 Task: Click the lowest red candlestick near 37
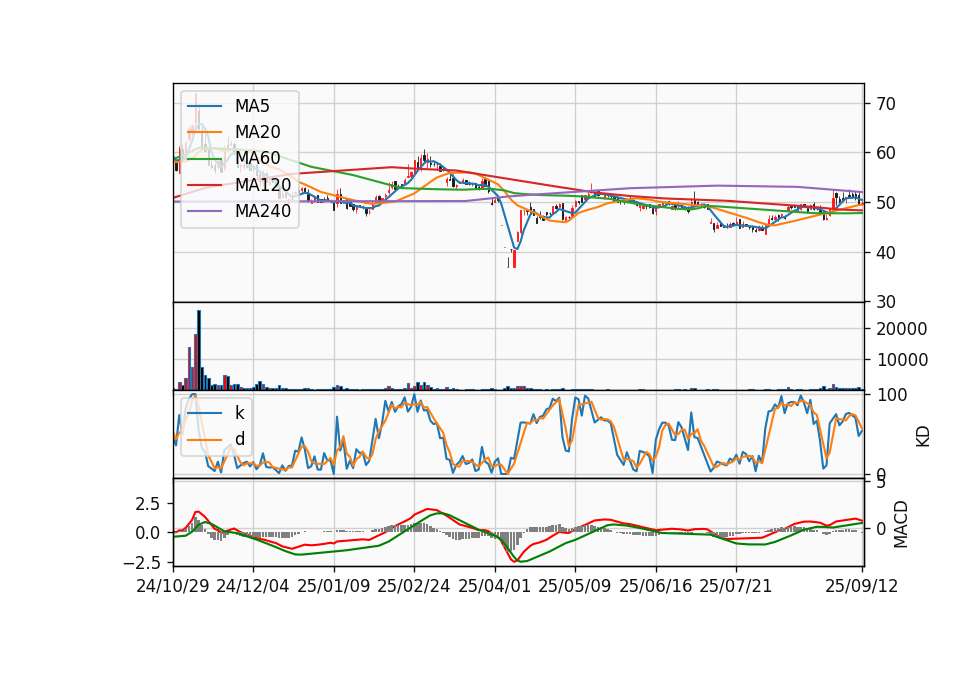click(x=514, y=257)
